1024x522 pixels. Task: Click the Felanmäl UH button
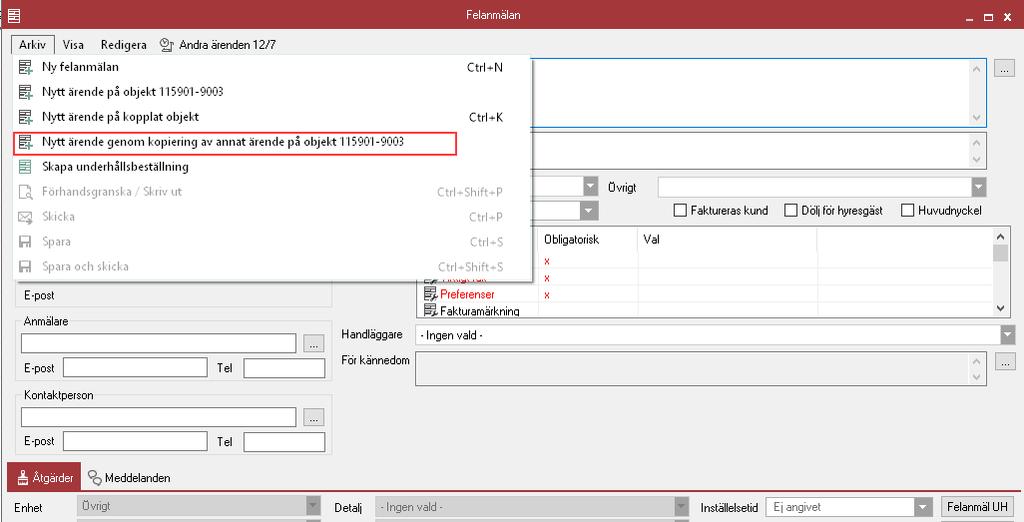978,506
